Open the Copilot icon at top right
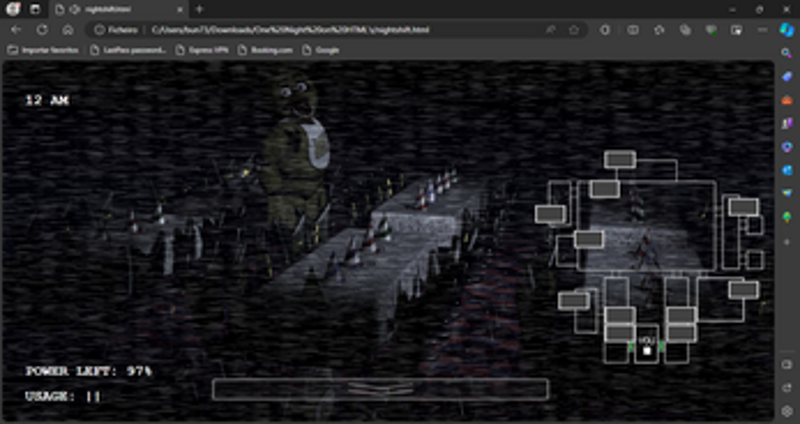The image size is (800, 424). pyautogui.click(x=787, y=30)
